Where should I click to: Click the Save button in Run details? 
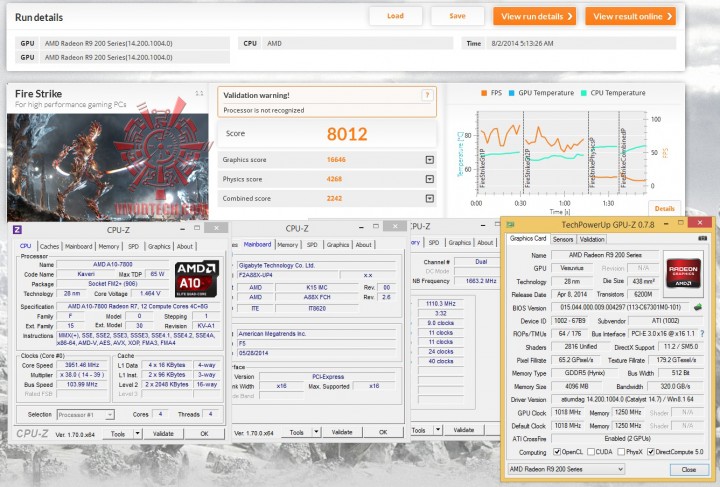click(457, 16)
